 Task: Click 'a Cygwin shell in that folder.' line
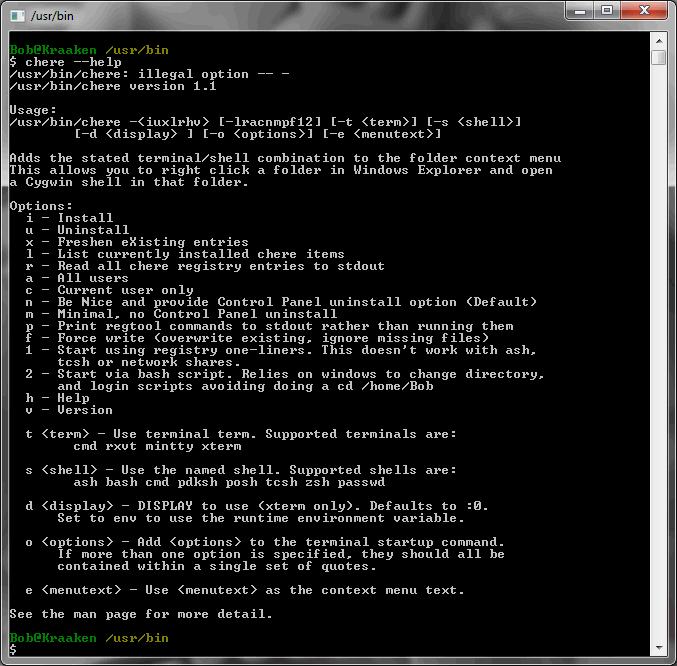click(130, 182)
